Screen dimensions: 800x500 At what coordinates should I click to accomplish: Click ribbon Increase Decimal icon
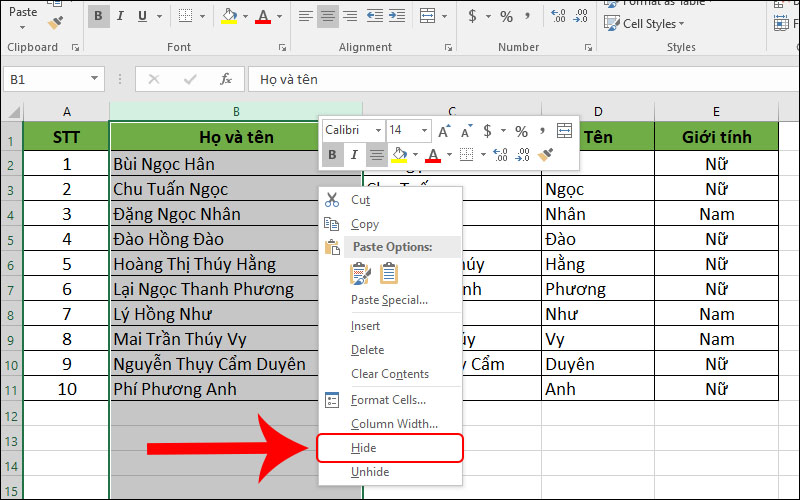point(558,16)
